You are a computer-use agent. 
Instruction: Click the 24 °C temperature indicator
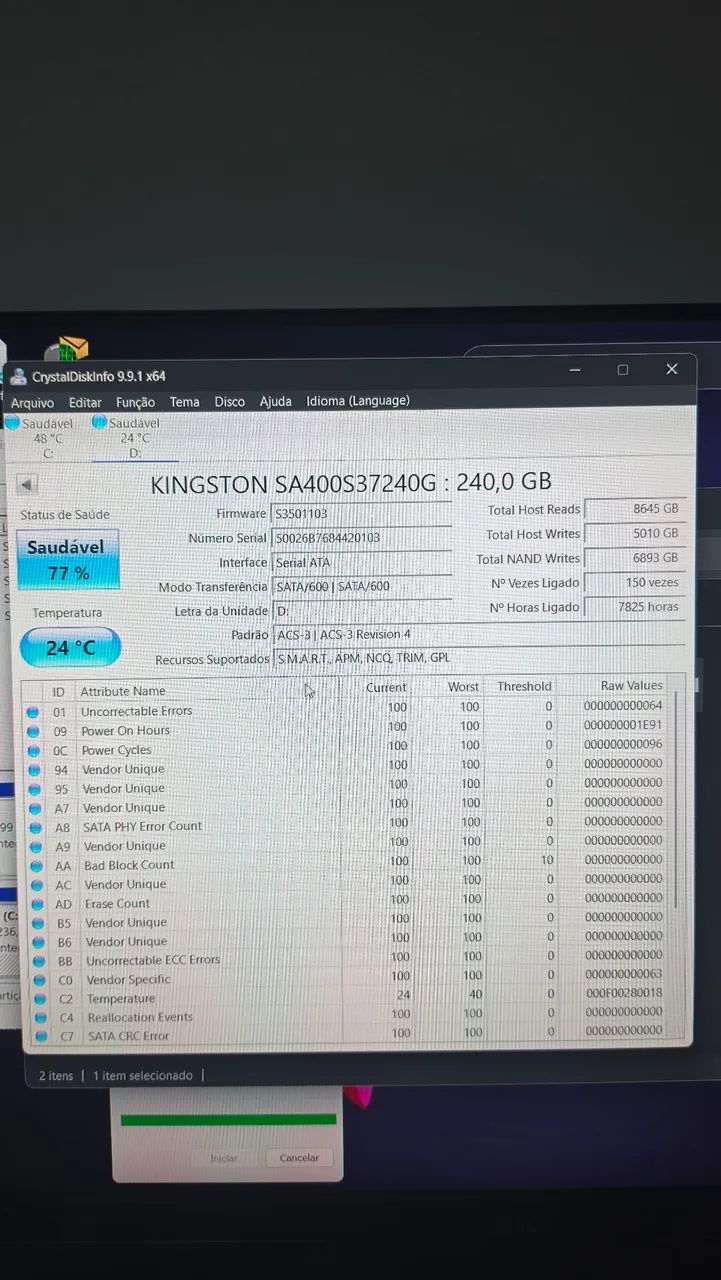[69, 648]
